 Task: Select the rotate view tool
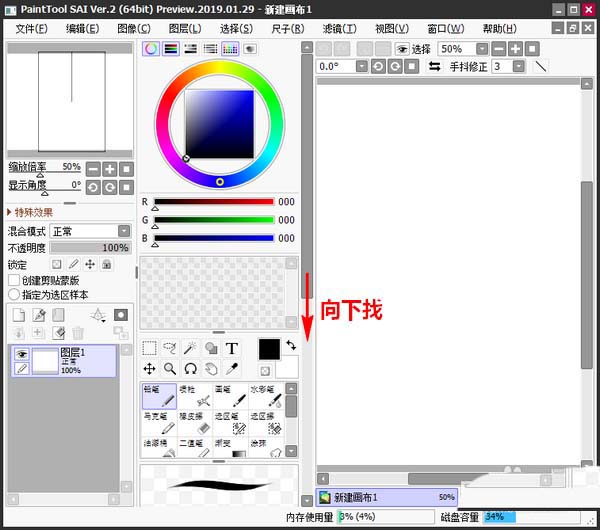(x=190, y=369)
